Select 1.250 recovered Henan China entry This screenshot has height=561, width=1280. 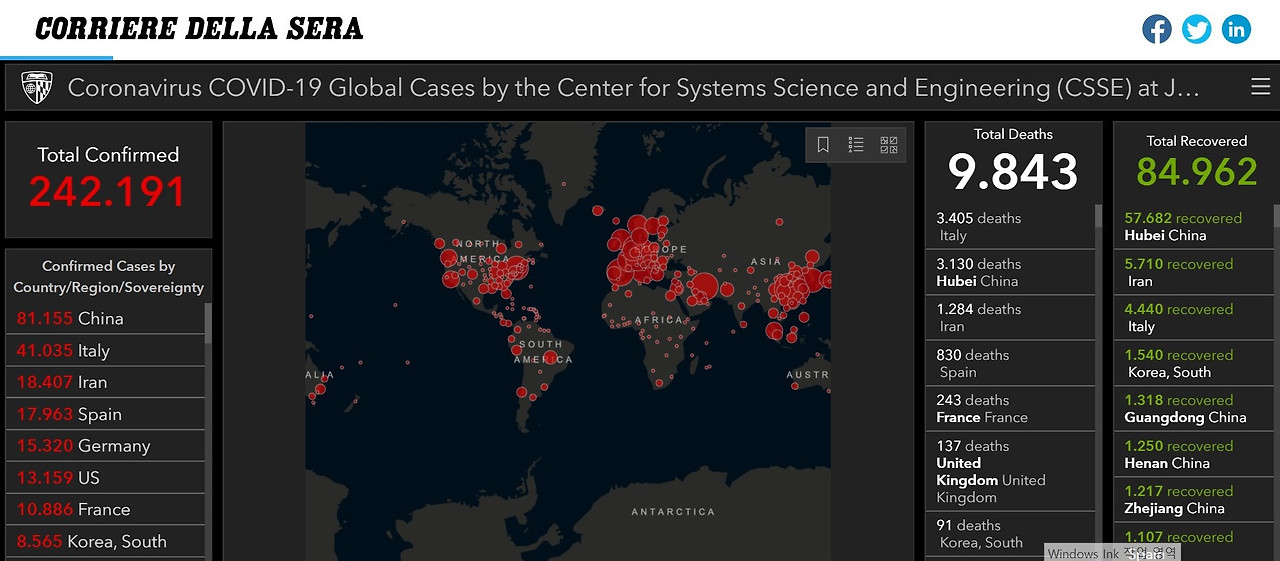click(x=1194, y=454)
